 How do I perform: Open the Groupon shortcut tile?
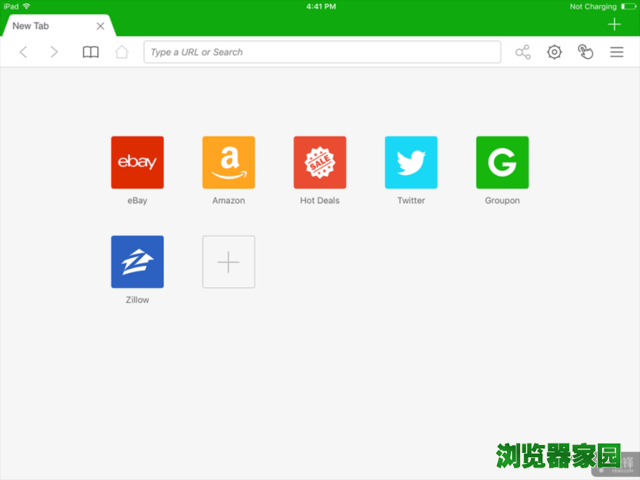502,162
